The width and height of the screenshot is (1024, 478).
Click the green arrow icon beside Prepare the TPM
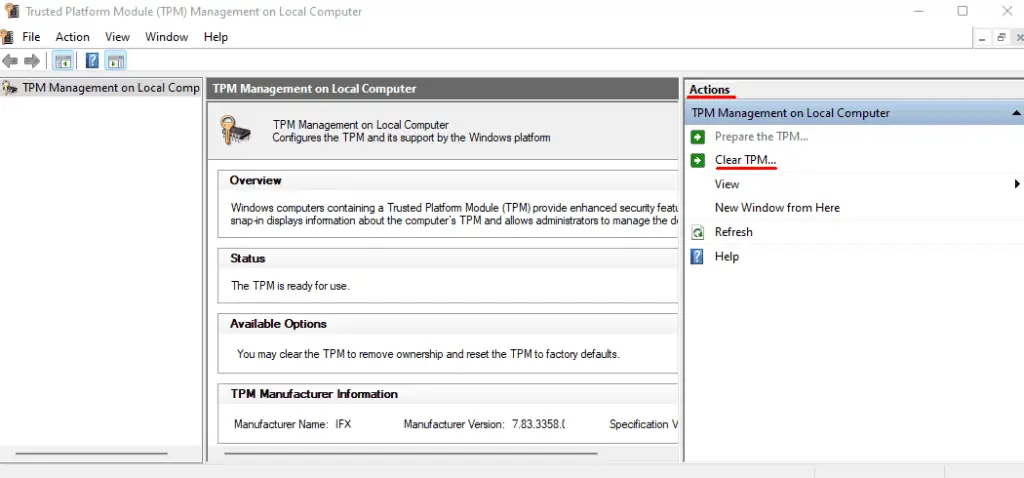coord(698,136)
